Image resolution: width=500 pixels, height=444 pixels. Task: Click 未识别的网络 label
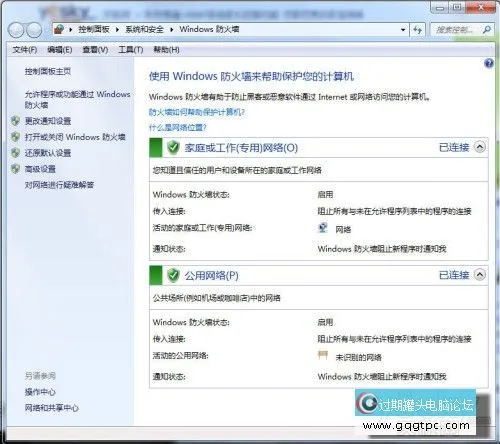(358, 357)
